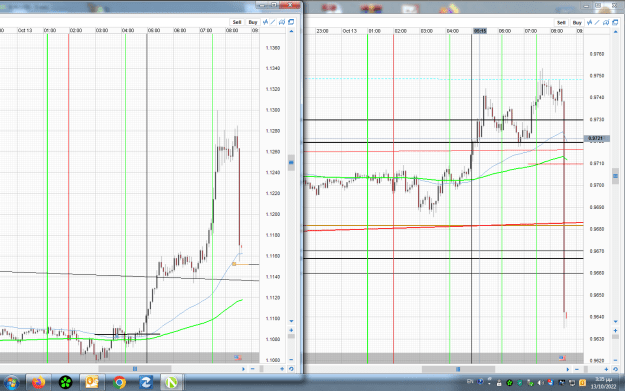Open the green N trading app in the taskbar
Screen dimensions: 625x391
(171, 383)
